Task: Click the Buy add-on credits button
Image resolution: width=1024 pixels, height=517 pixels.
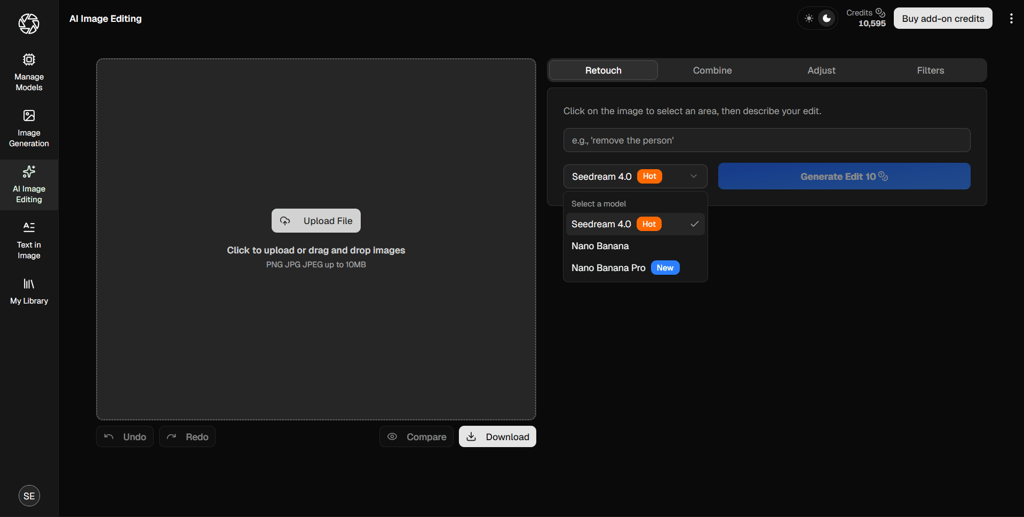Action: point(942,18)
